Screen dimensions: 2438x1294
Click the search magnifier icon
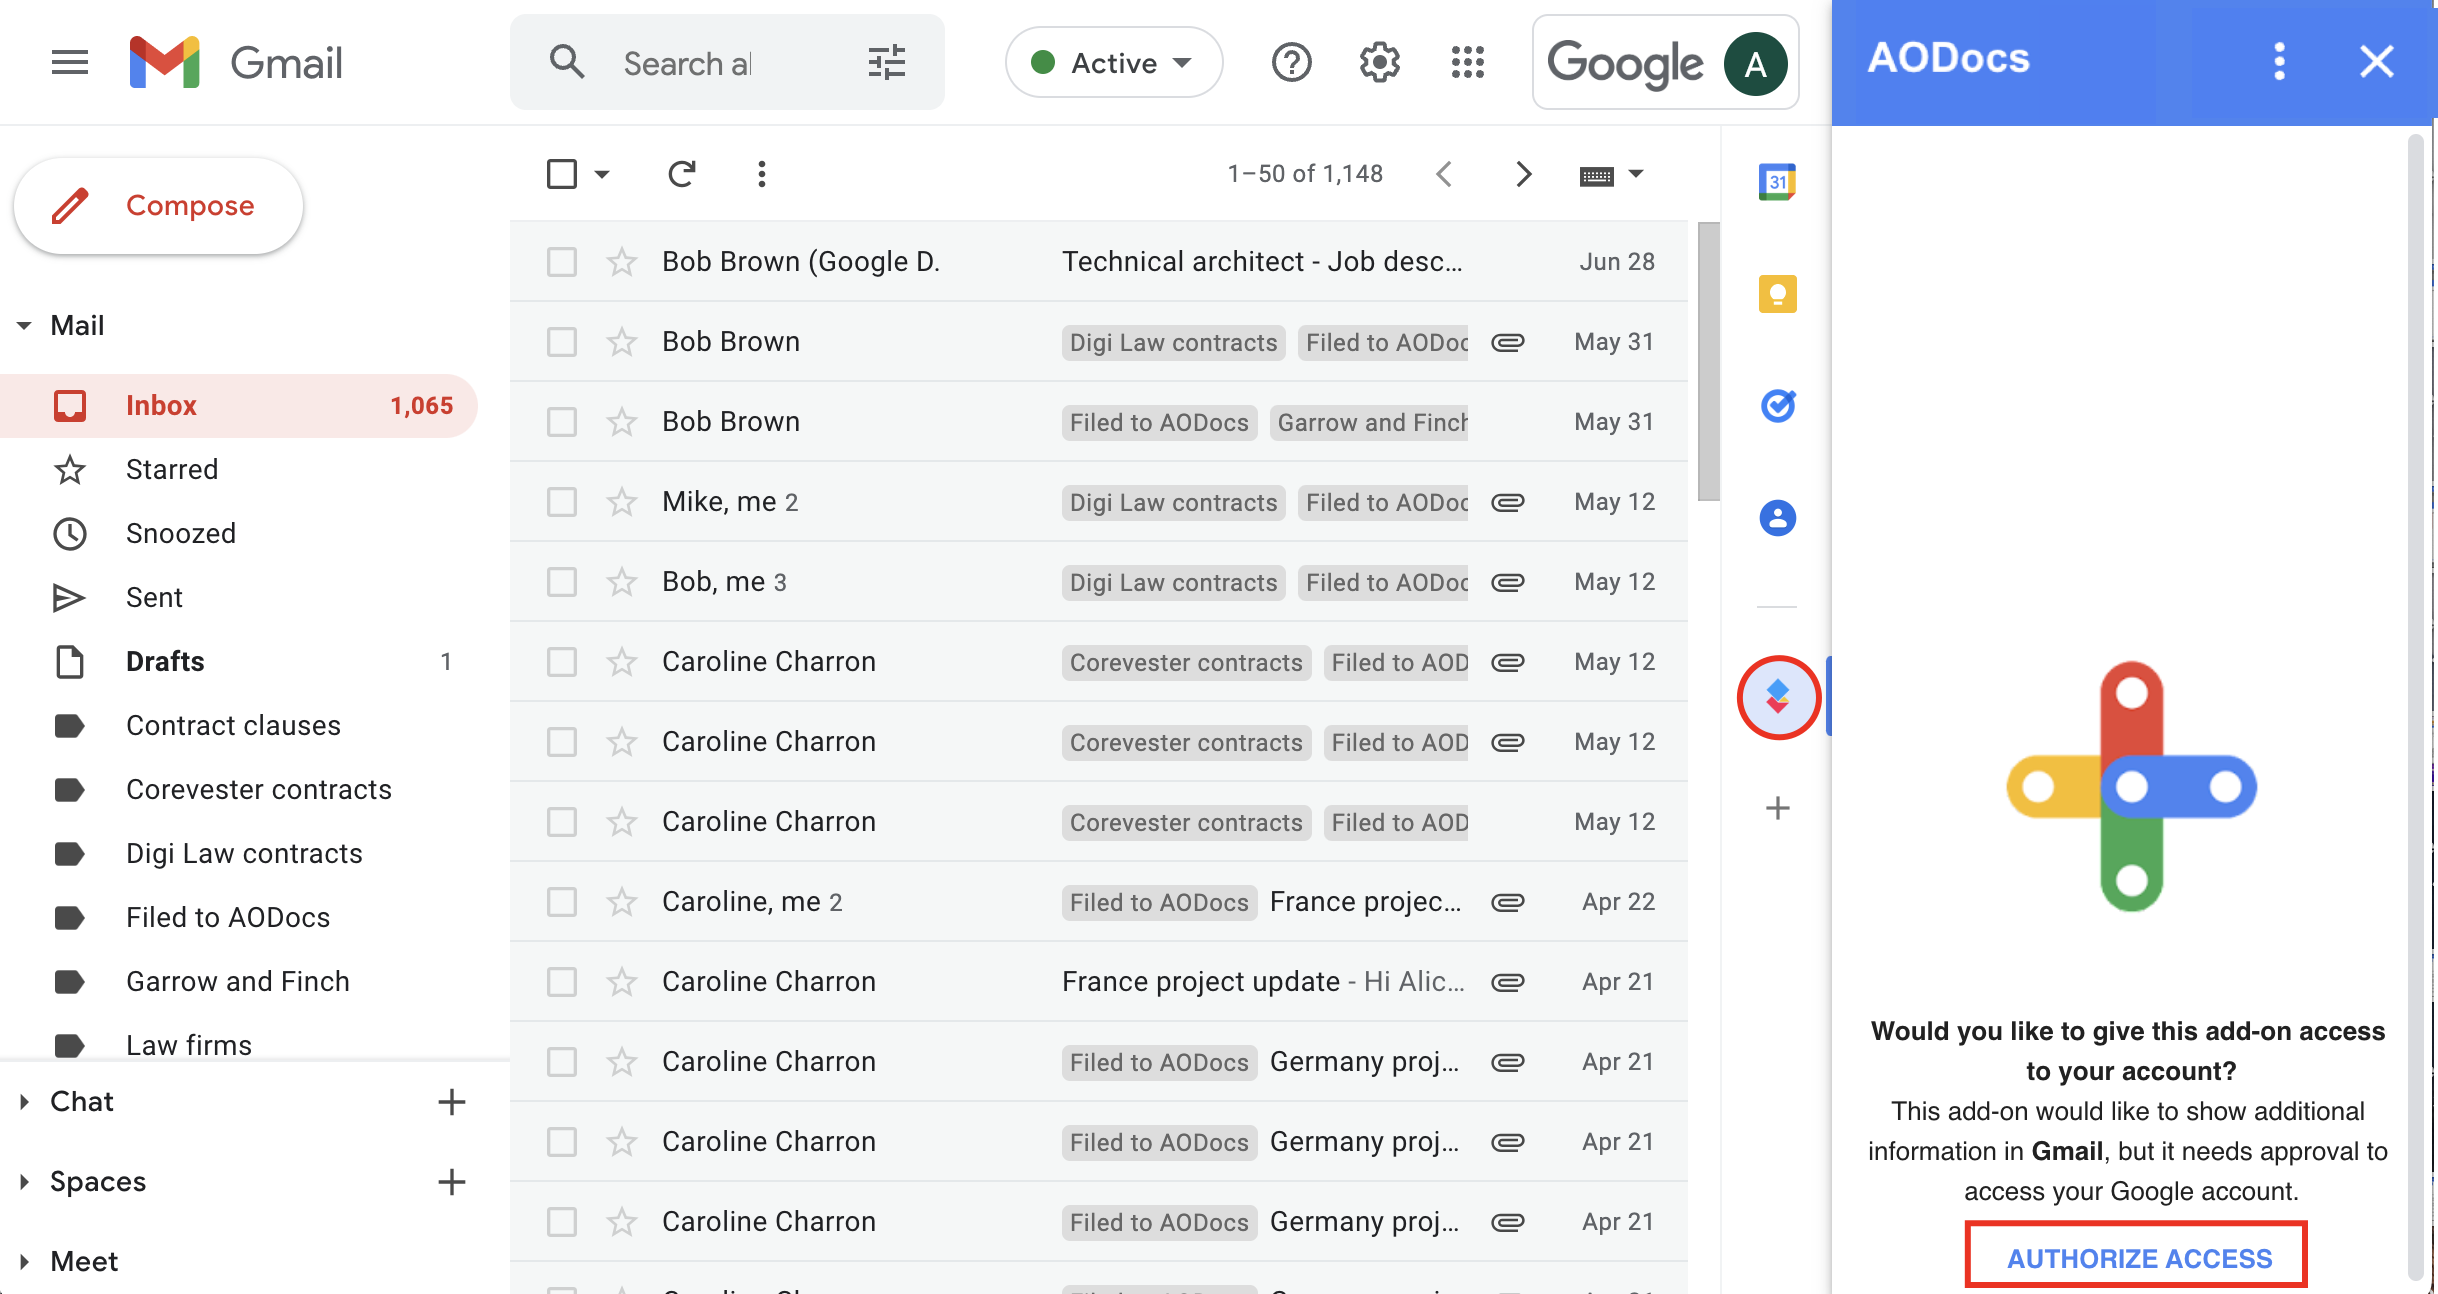(567, 62)
